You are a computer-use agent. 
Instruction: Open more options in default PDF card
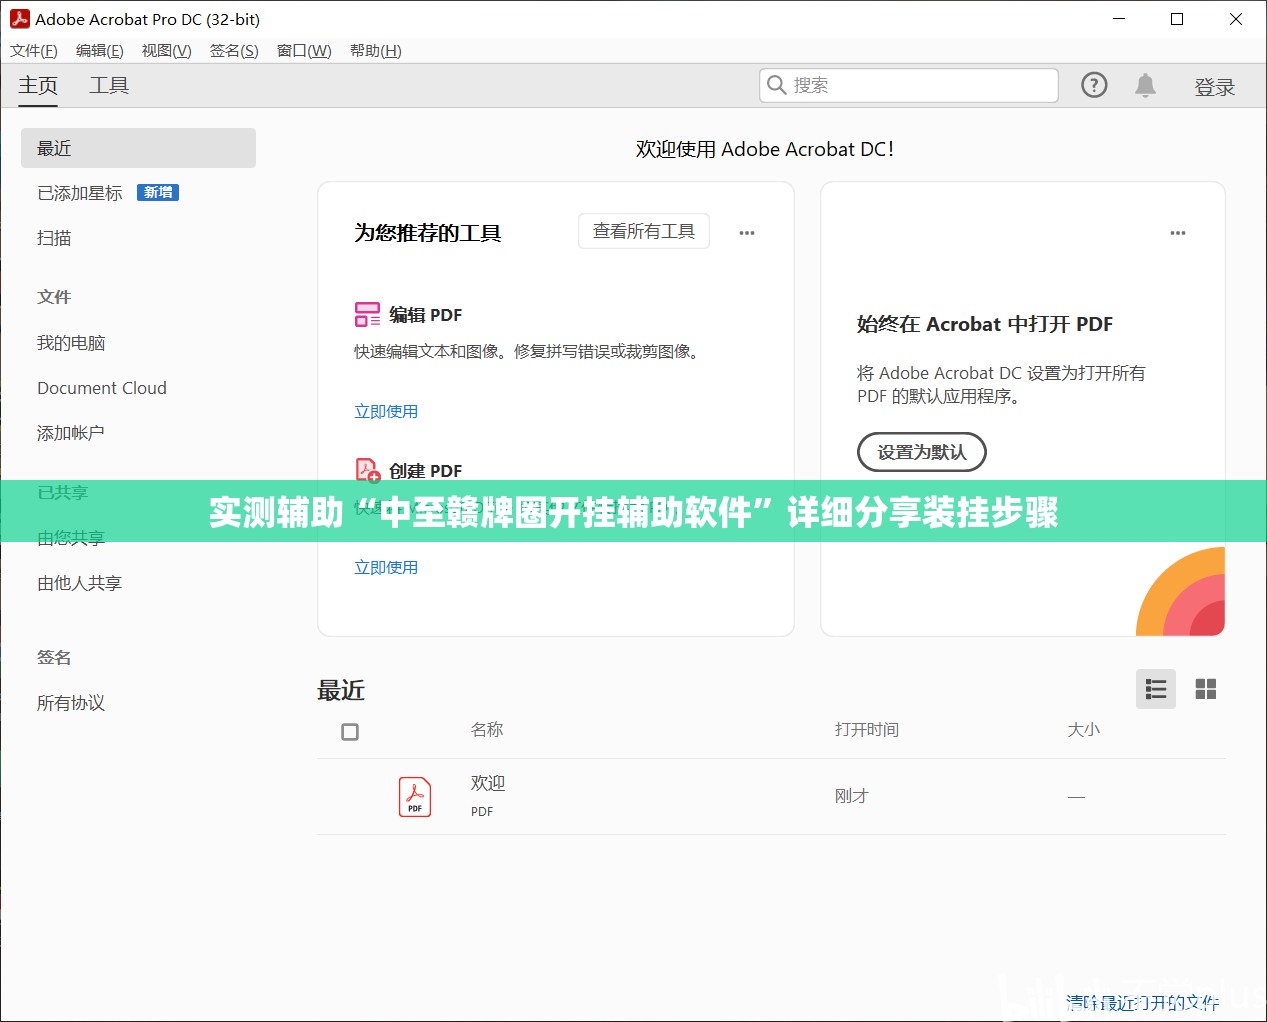point(1178,233)
